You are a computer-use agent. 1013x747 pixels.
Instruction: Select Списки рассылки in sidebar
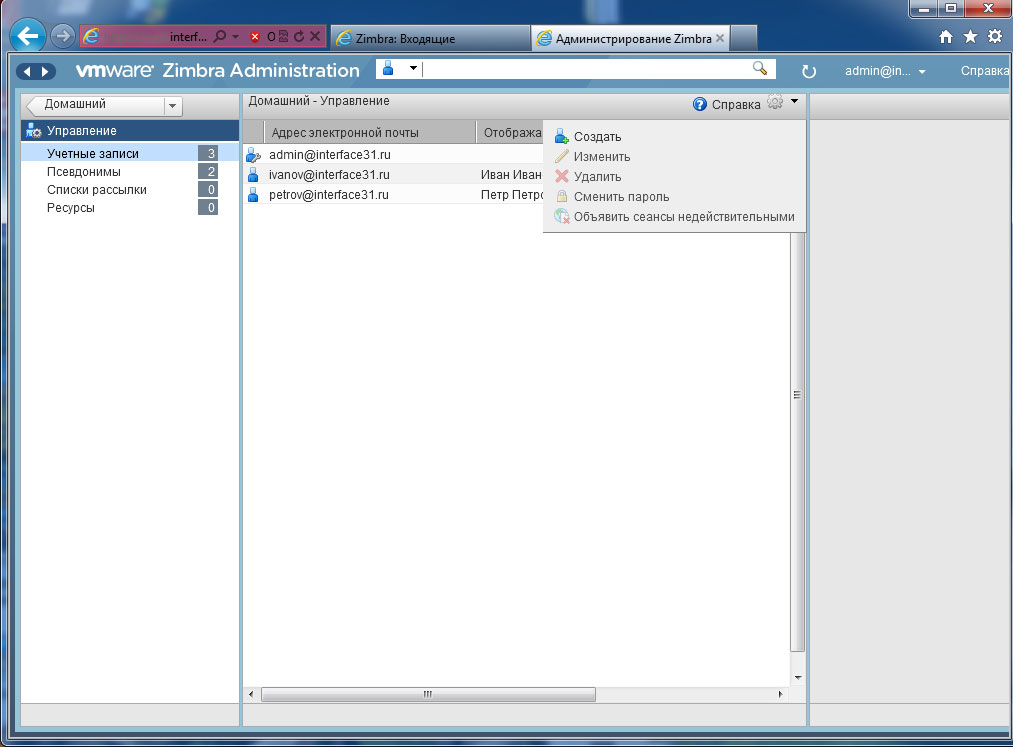pos(130,189)
